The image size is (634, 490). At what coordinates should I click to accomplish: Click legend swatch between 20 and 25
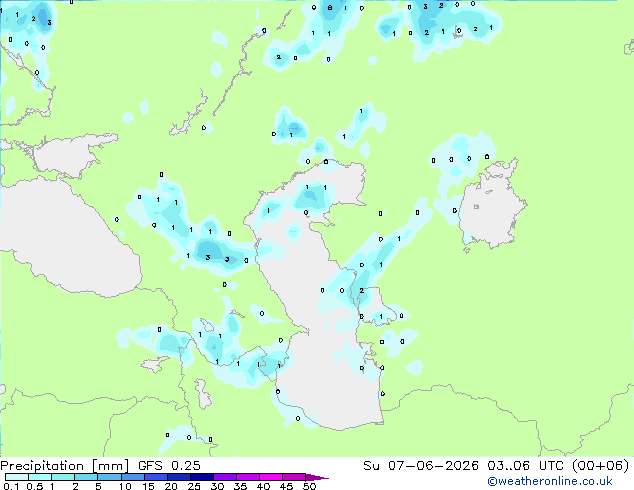179,477
